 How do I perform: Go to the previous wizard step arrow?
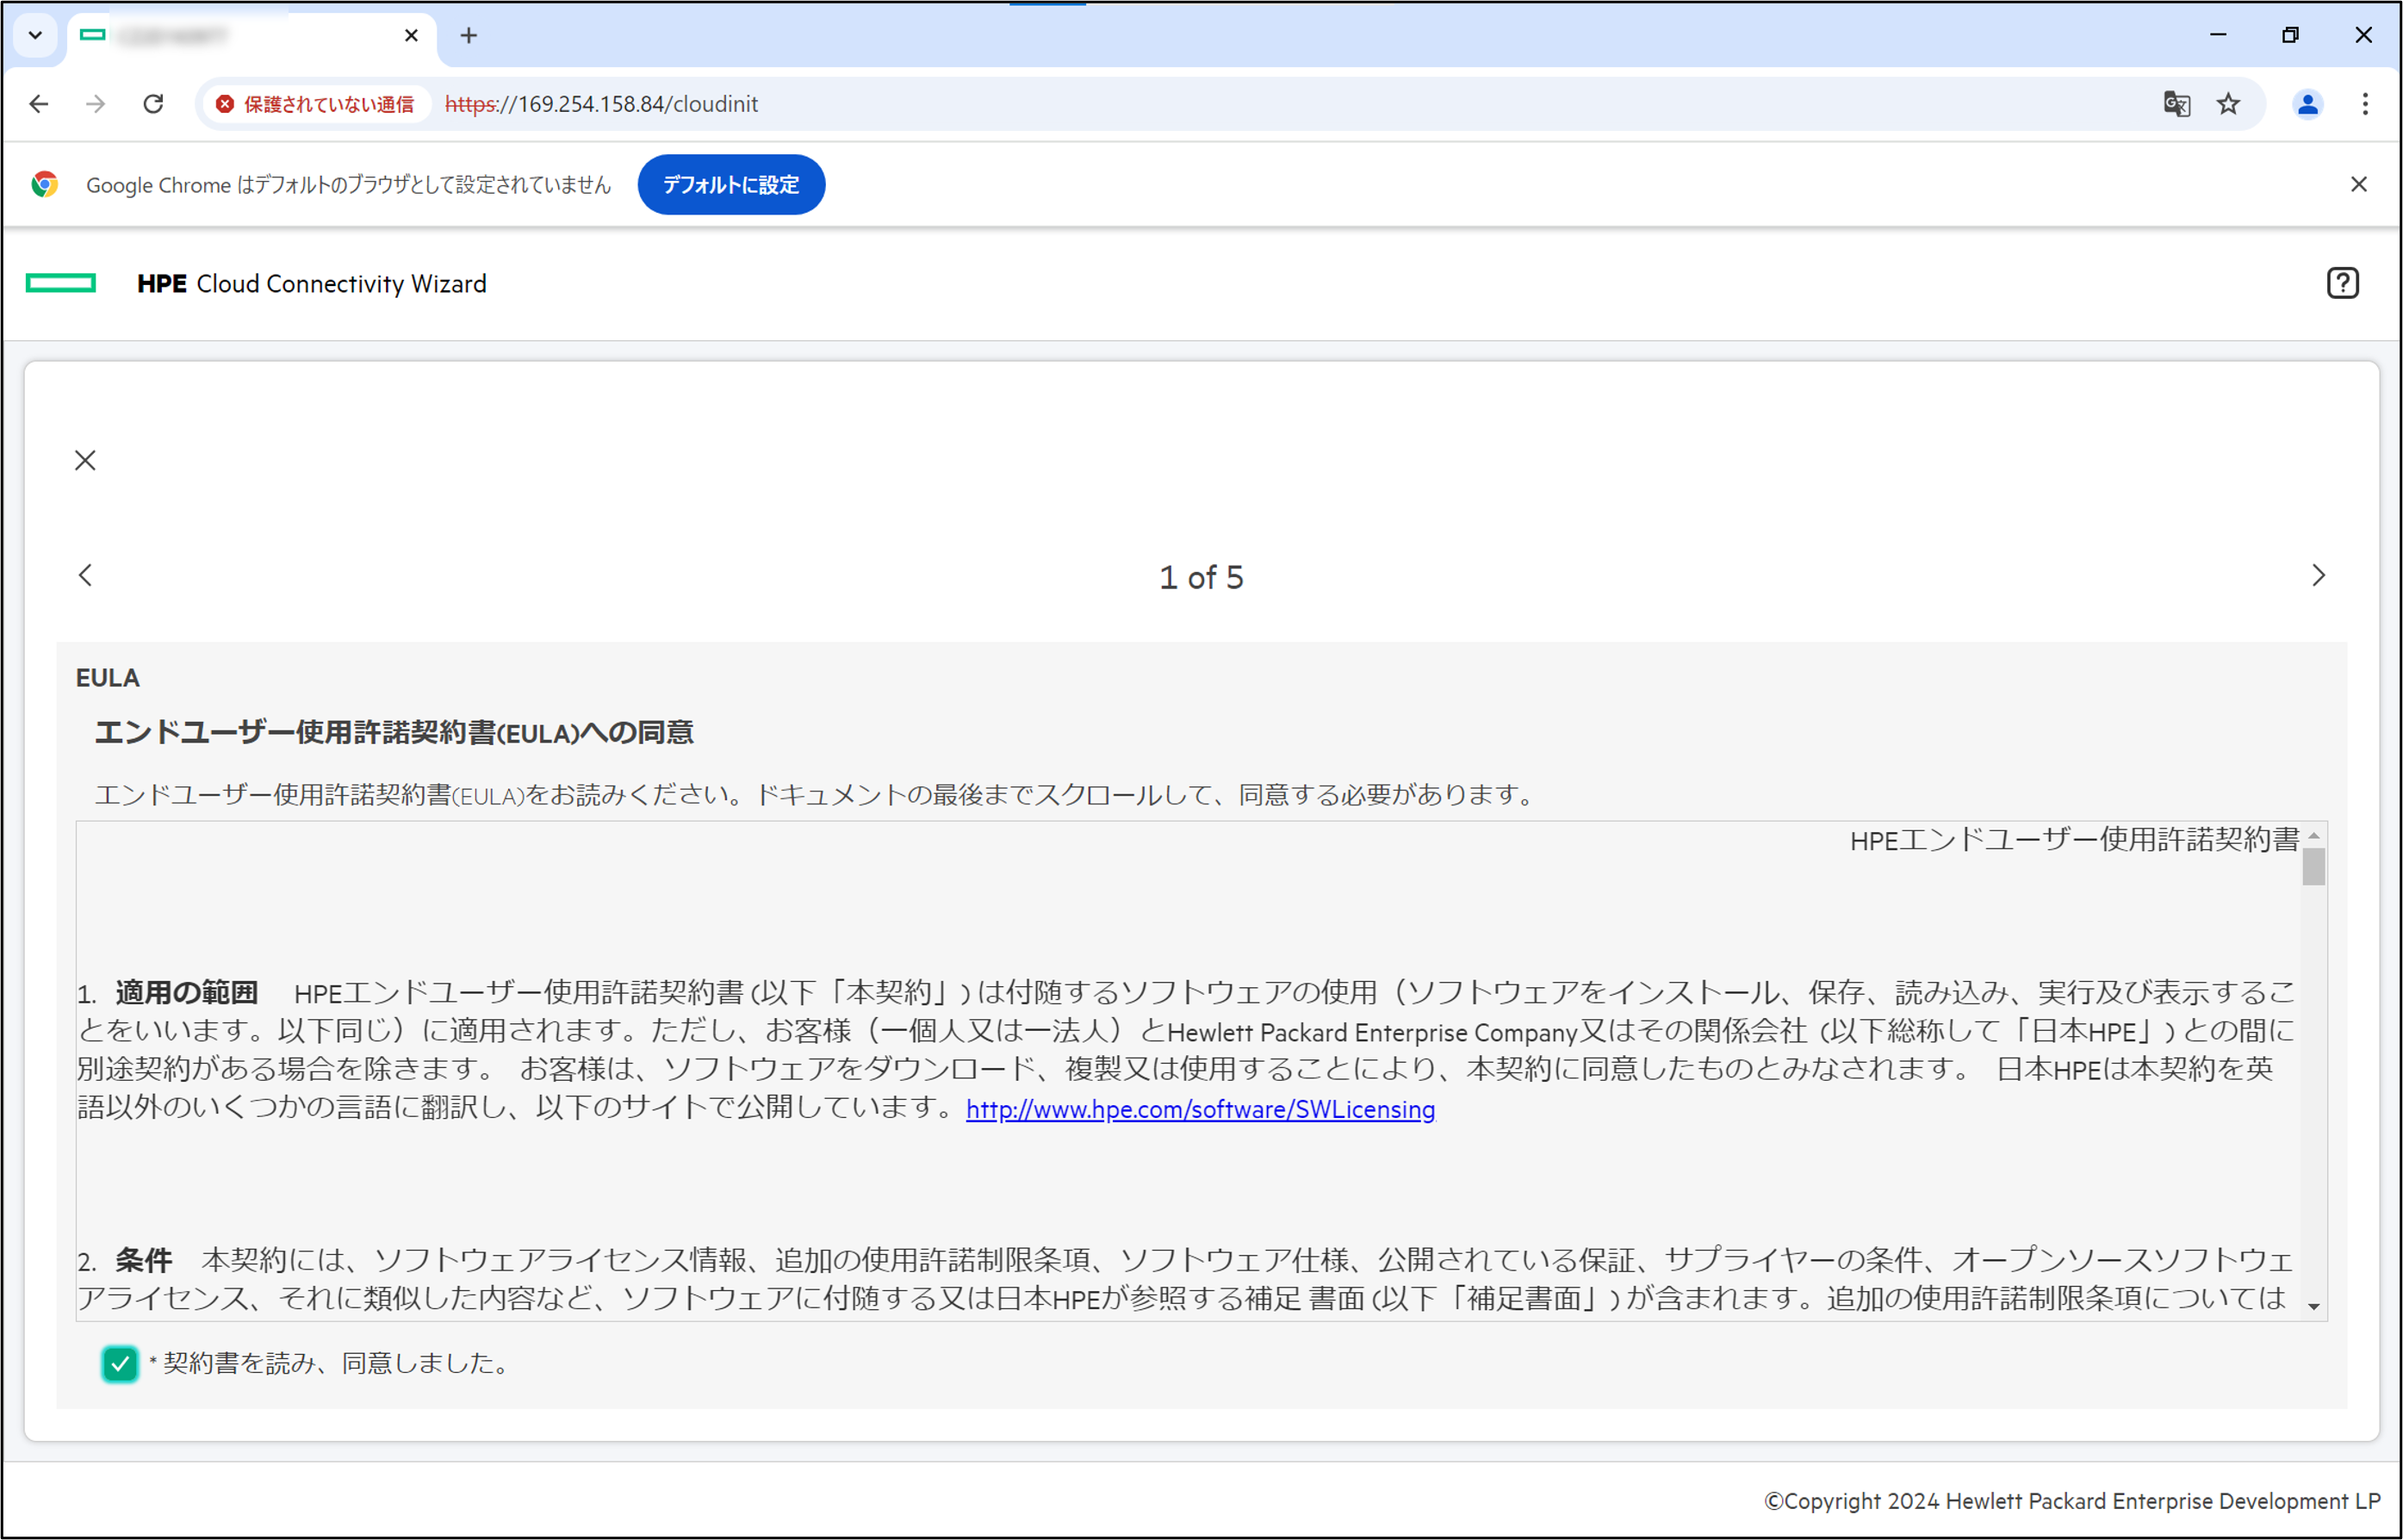[x=86, y=575]
